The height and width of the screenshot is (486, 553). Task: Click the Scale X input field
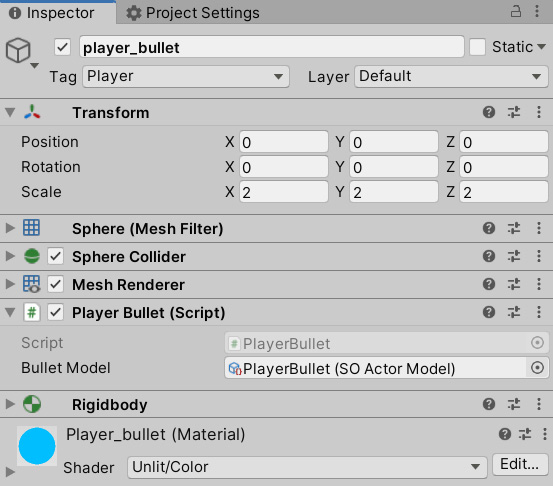284,192
